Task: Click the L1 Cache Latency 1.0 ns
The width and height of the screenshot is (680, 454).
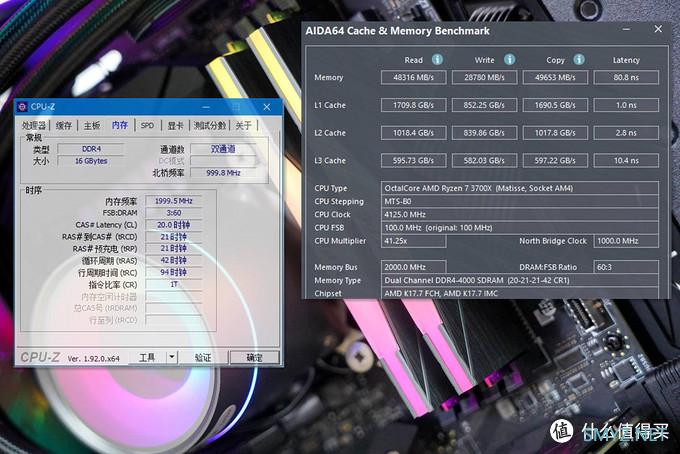Action: tap(626, 105)
